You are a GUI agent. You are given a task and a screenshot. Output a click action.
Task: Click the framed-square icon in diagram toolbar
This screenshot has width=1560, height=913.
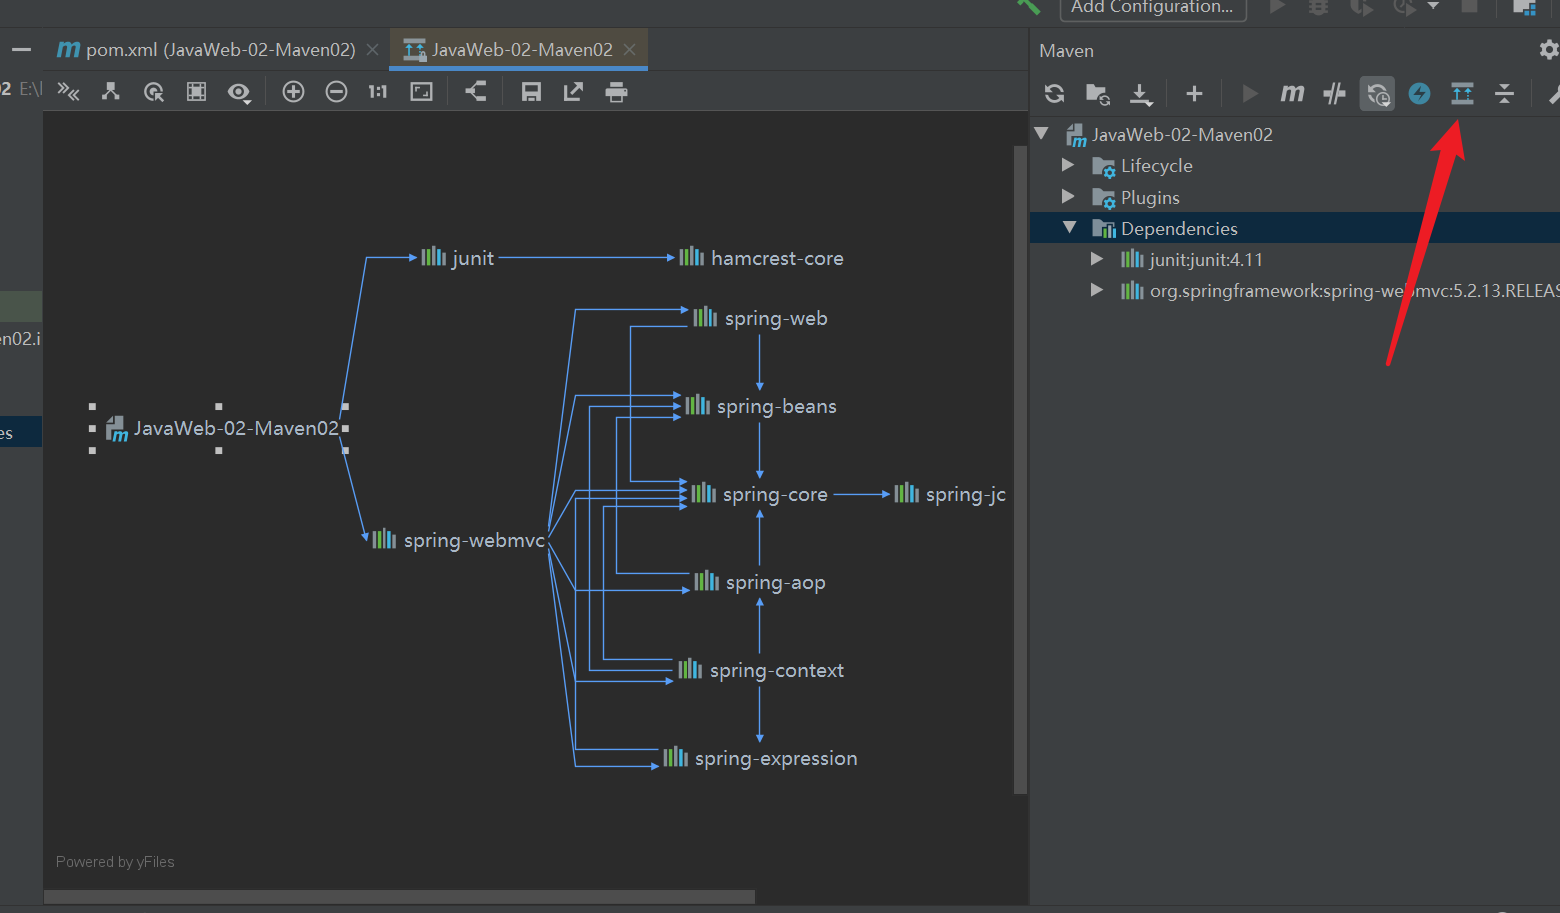[196, 92]
